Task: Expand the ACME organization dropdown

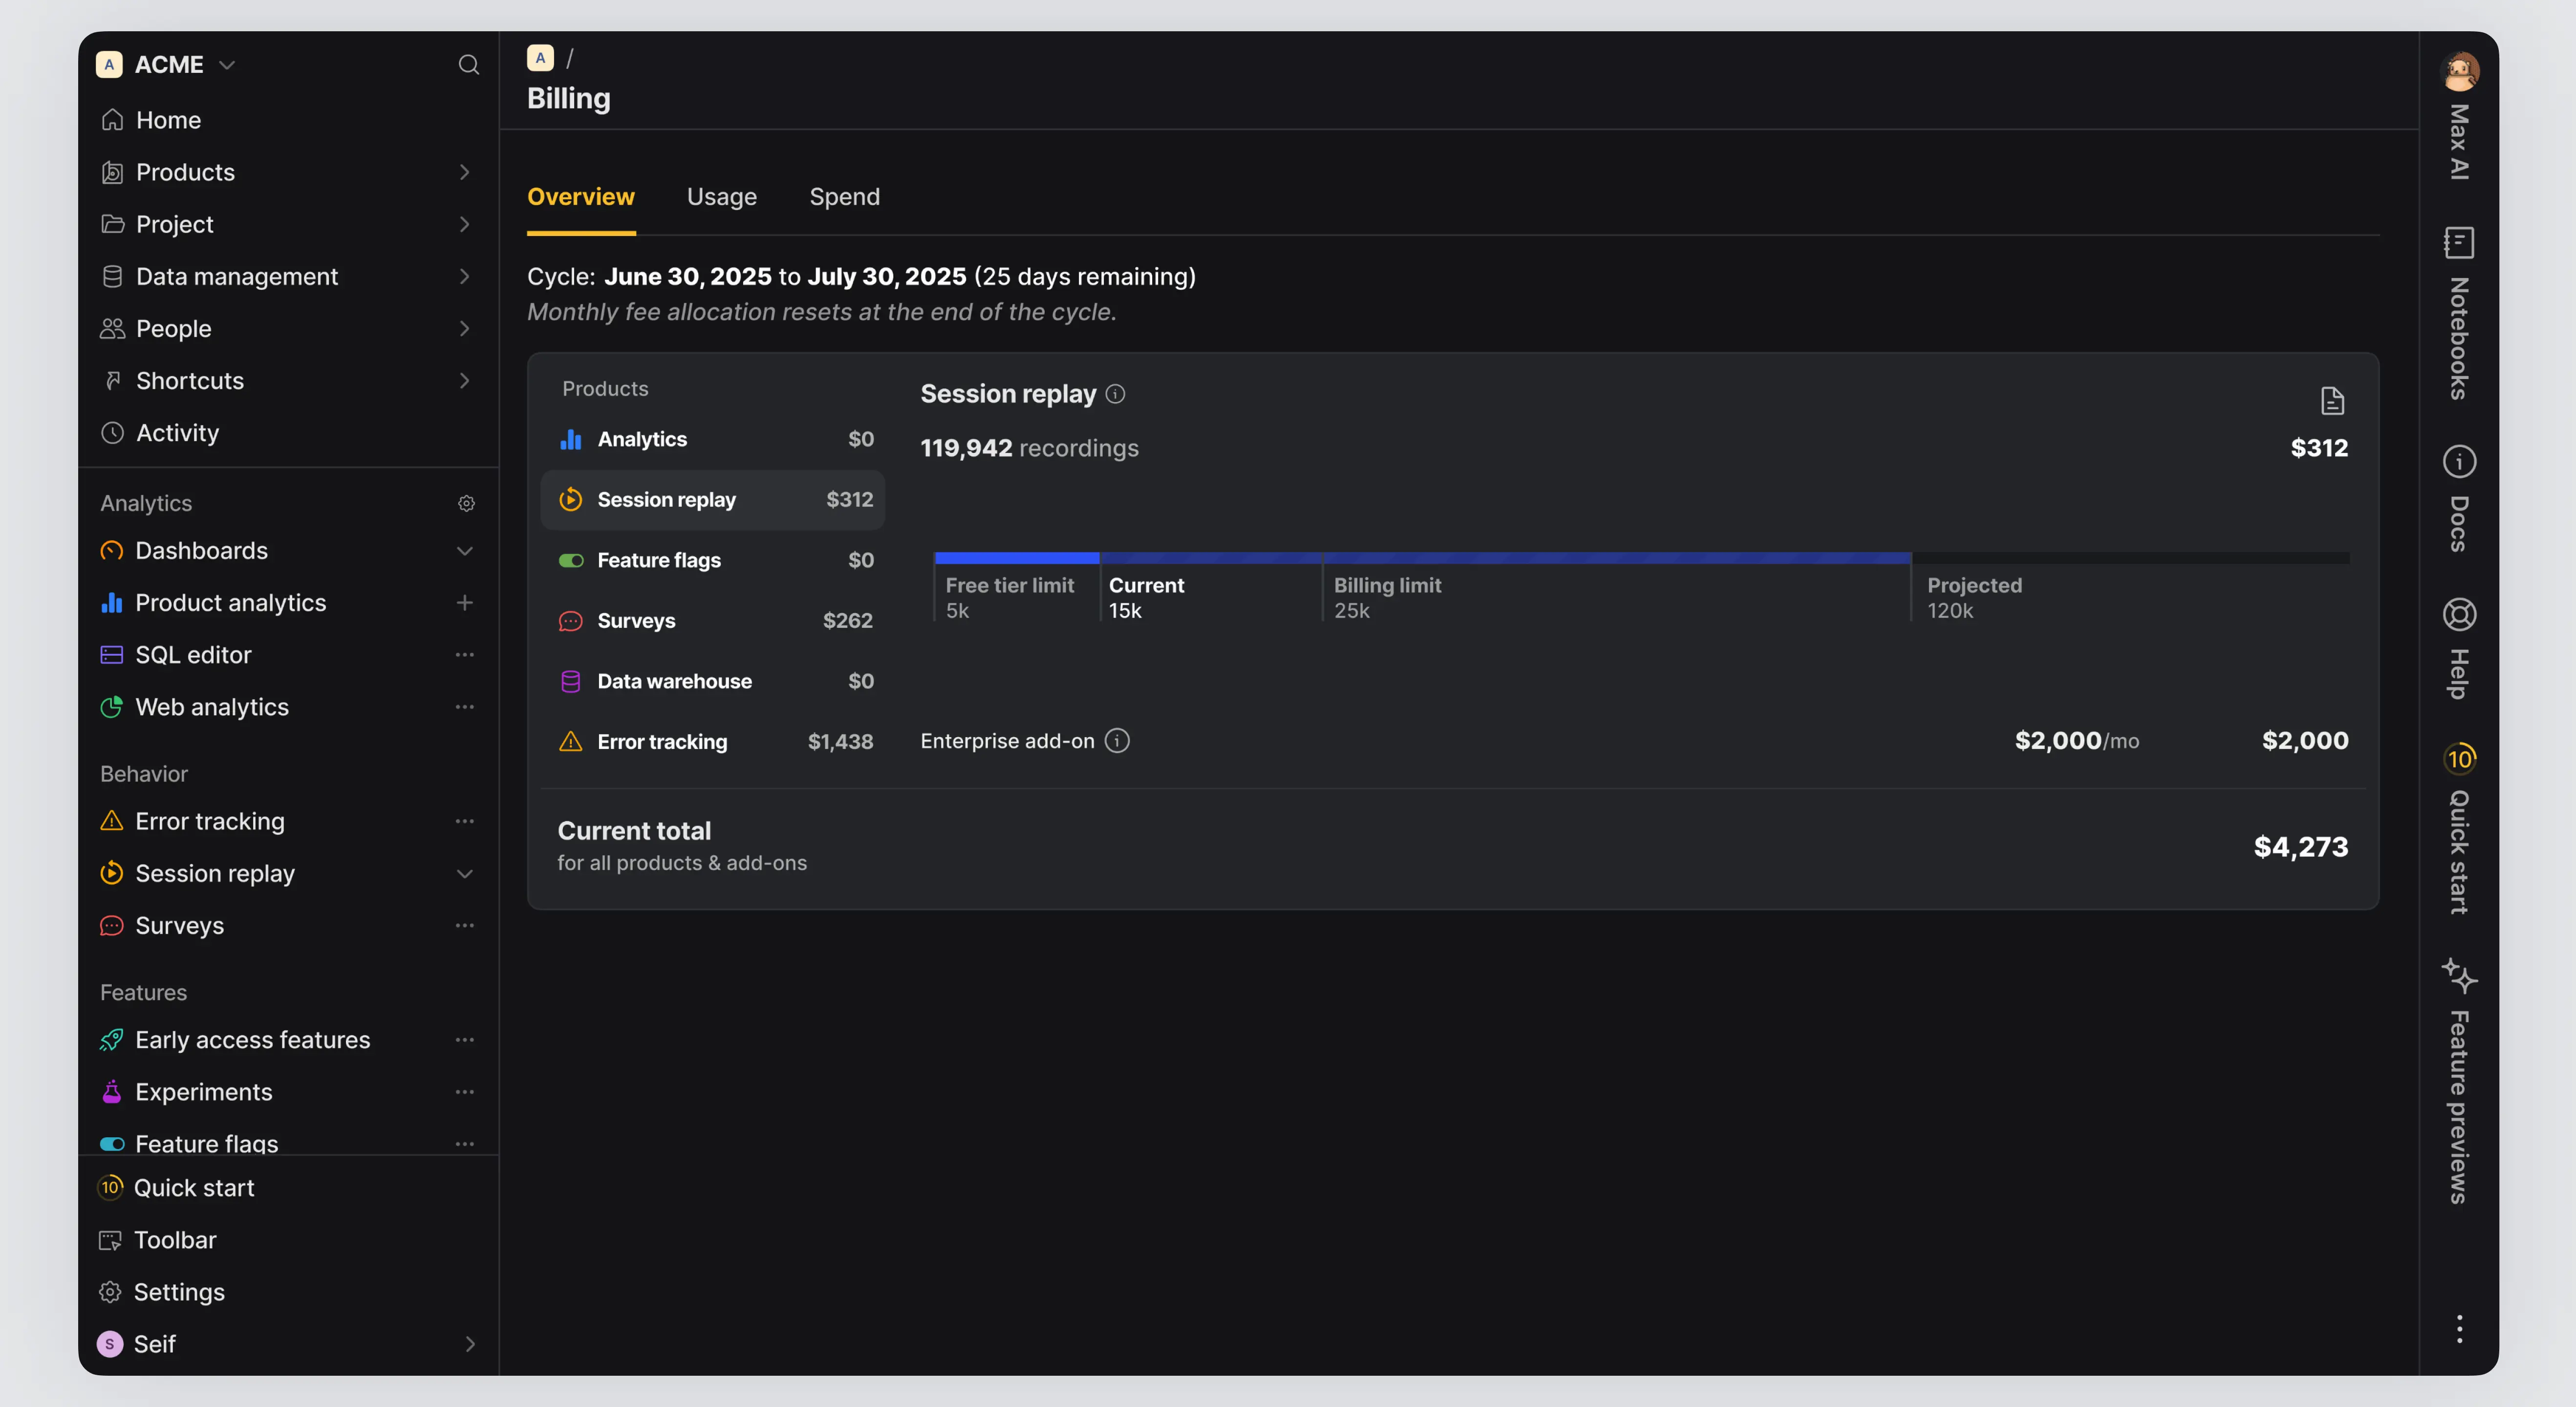Action: click(227, 65)
